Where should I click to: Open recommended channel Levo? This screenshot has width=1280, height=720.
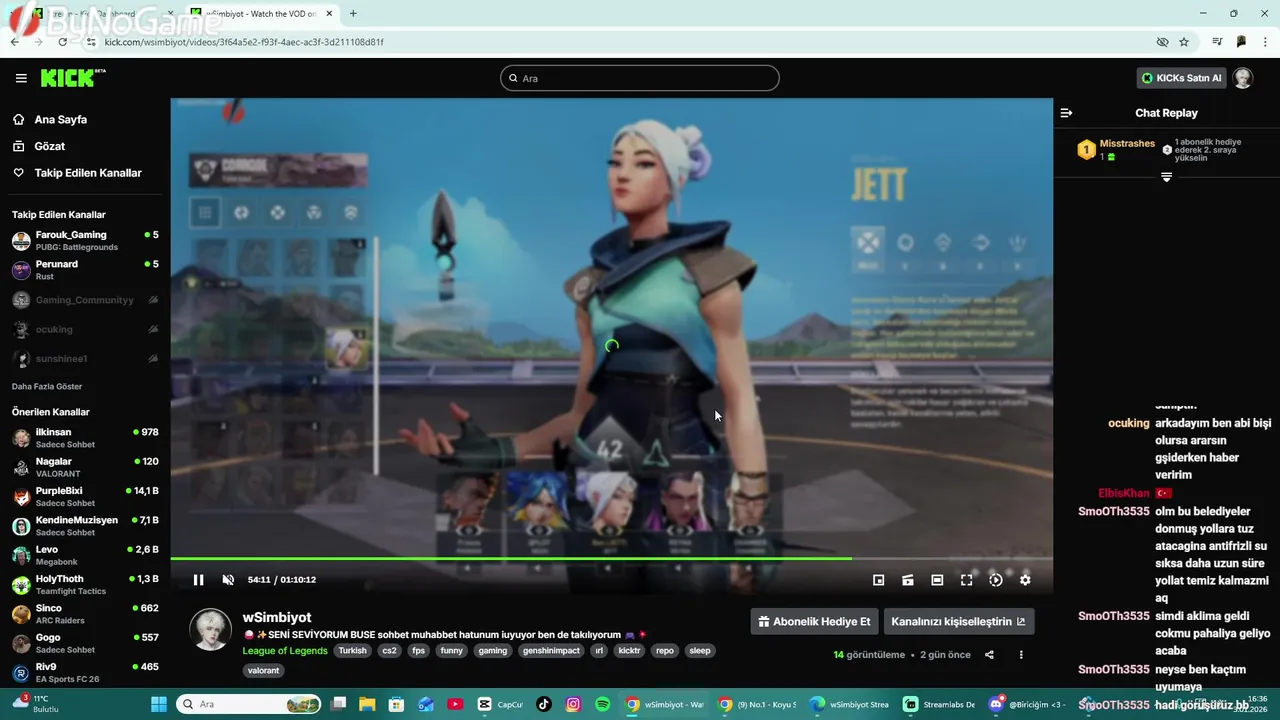[85, 555]
